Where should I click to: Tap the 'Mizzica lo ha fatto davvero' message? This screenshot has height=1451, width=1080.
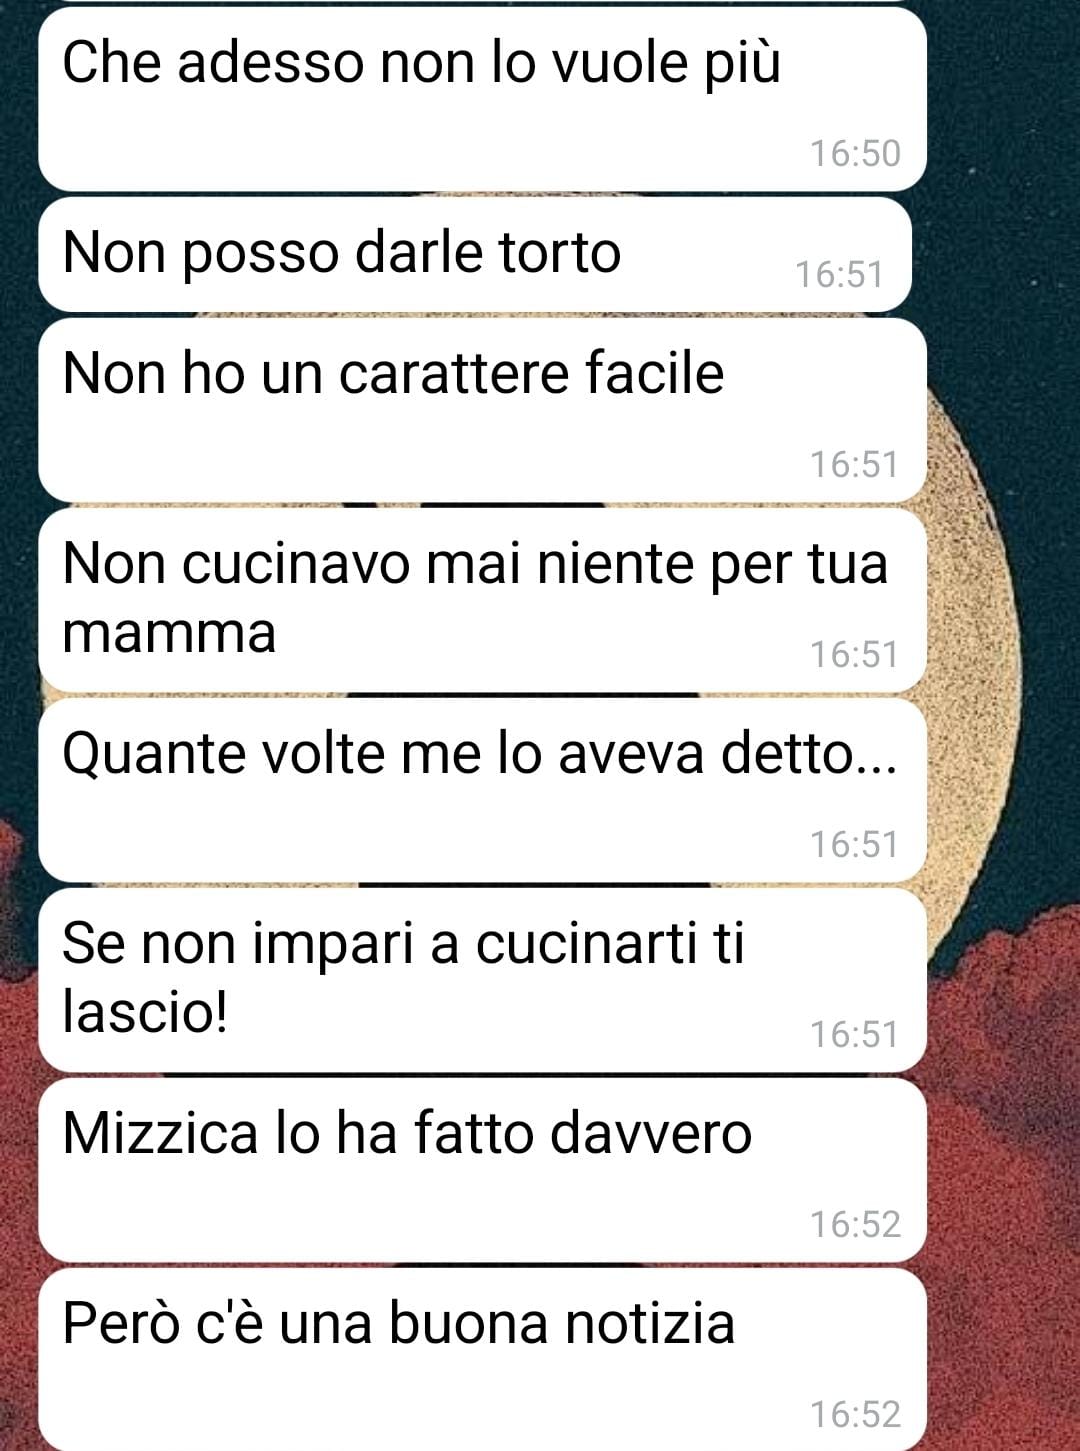[x=482, y=1170]
